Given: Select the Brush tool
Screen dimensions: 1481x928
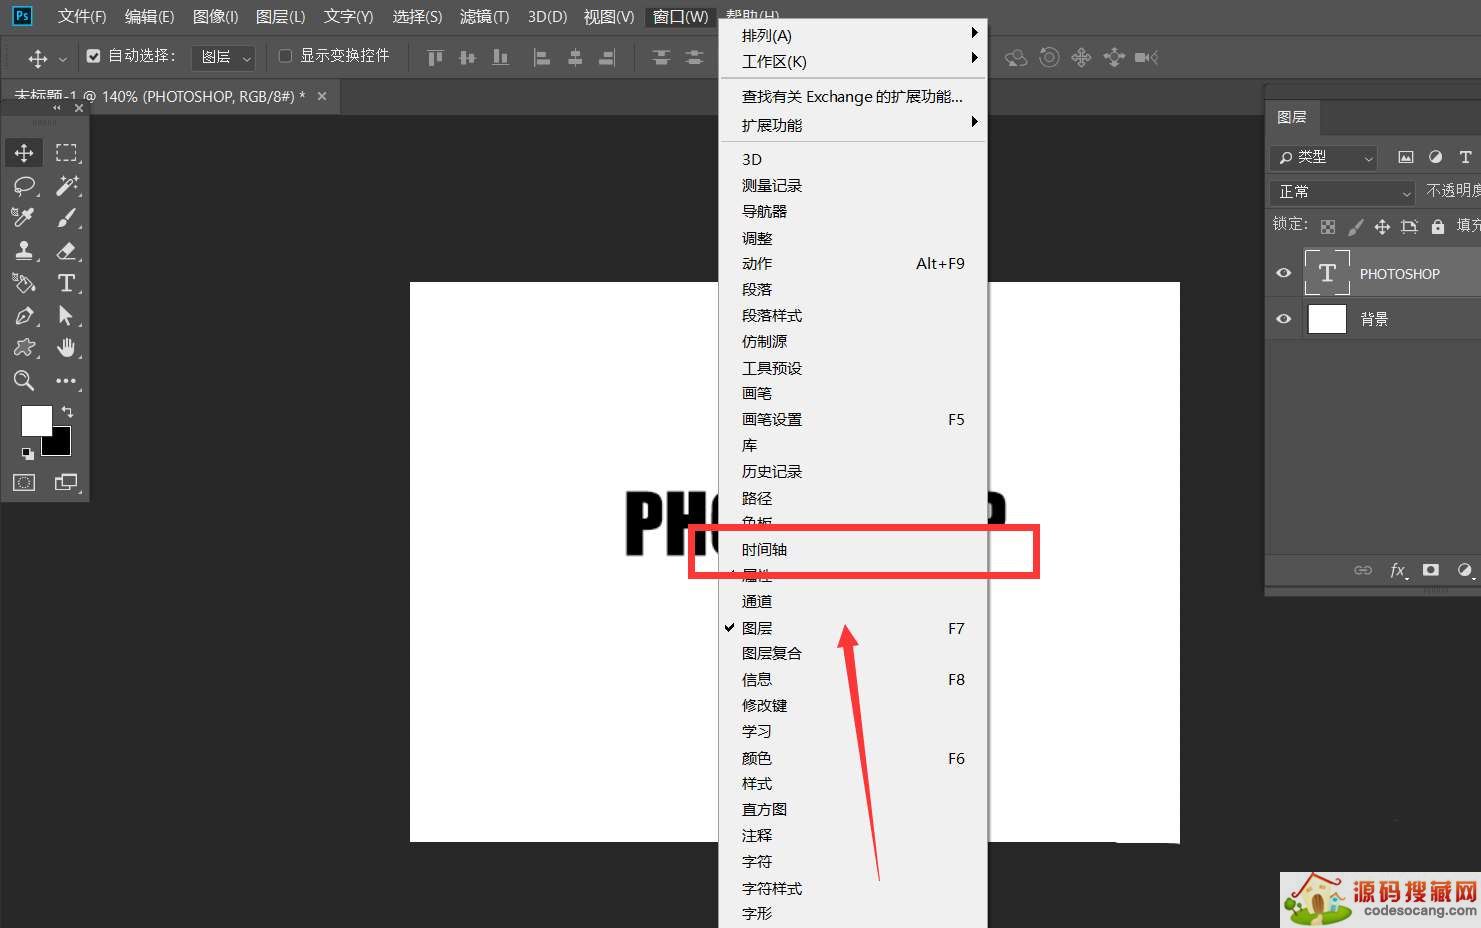Looking at the screenshot, I should click(66, 218).
